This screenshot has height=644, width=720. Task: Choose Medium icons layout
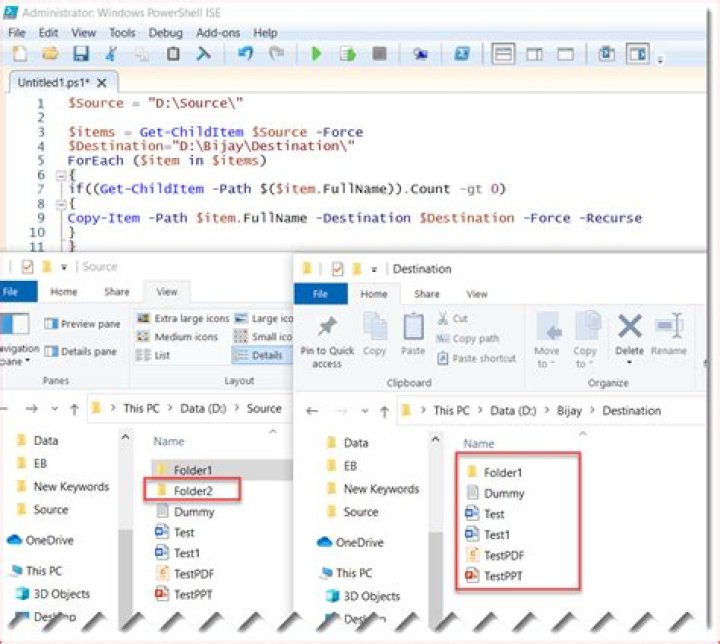pyautogui.click(x=178, y=337)
